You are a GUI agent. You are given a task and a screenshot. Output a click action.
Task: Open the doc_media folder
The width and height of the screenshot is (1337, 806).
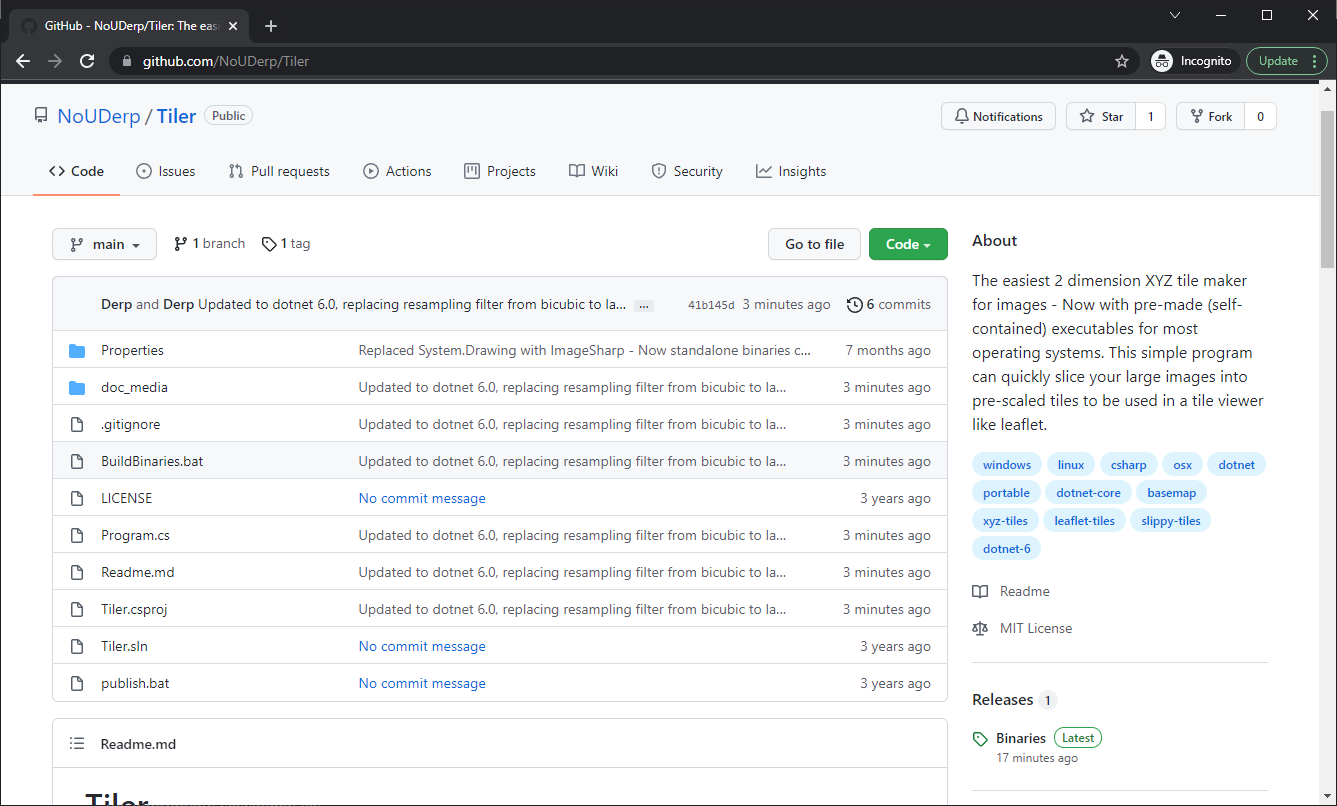click(x=134, y=387)
